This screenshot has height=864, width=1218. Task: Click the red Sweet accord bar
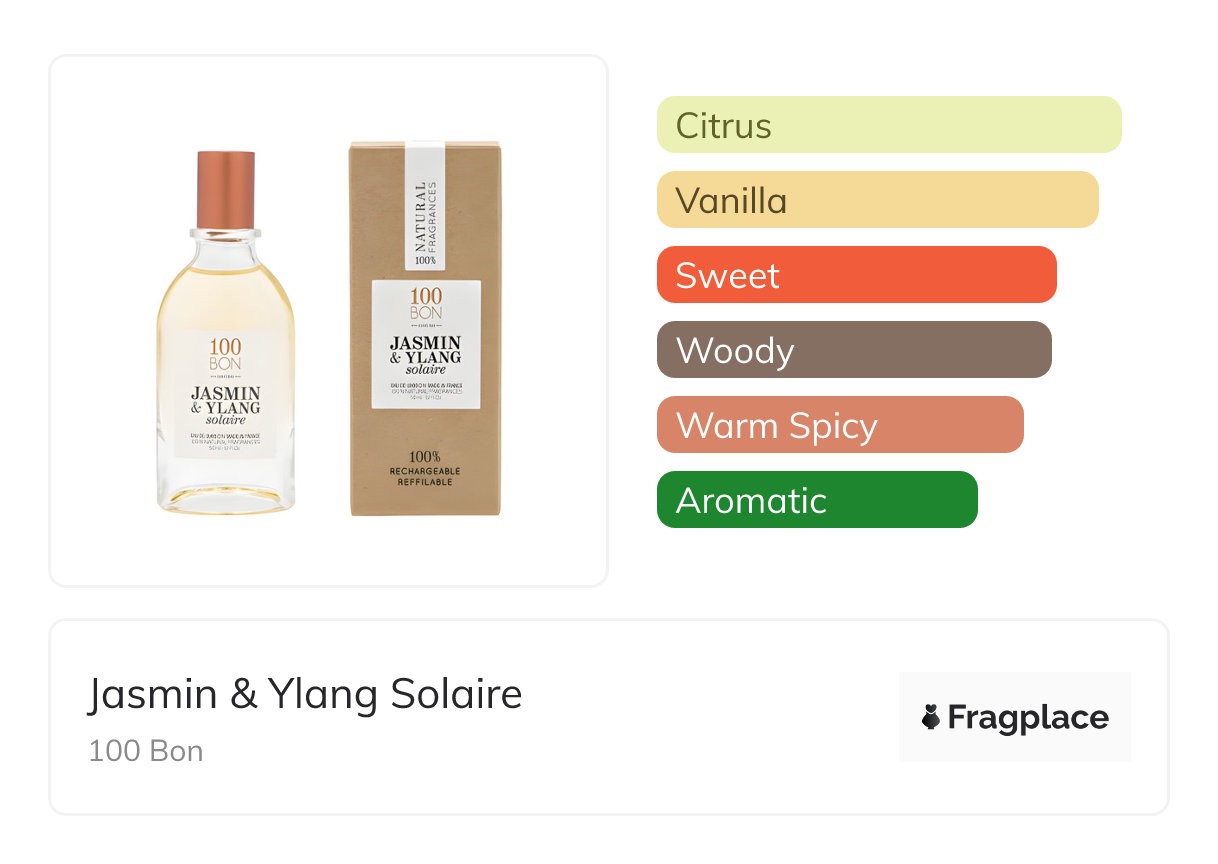tap(856, 275)
